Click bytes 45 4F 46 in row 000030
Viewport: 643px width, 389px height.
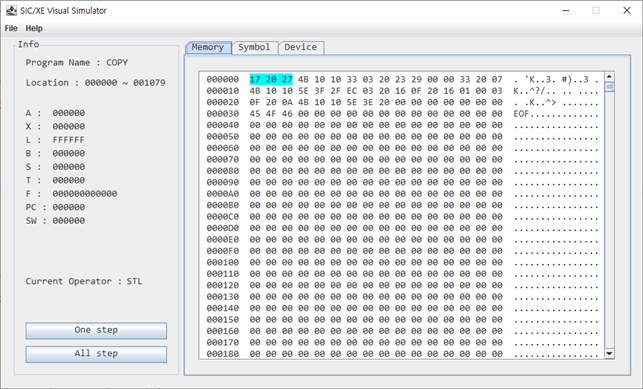[x=271, y=114]
